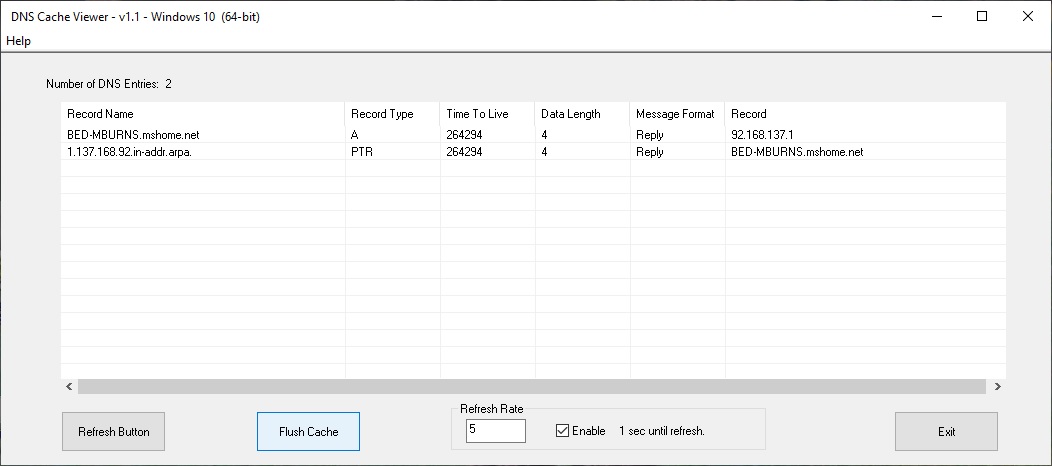Click the Refresh Button
The width and height of the screenshot is (1052, 466).
click(113, 432)
